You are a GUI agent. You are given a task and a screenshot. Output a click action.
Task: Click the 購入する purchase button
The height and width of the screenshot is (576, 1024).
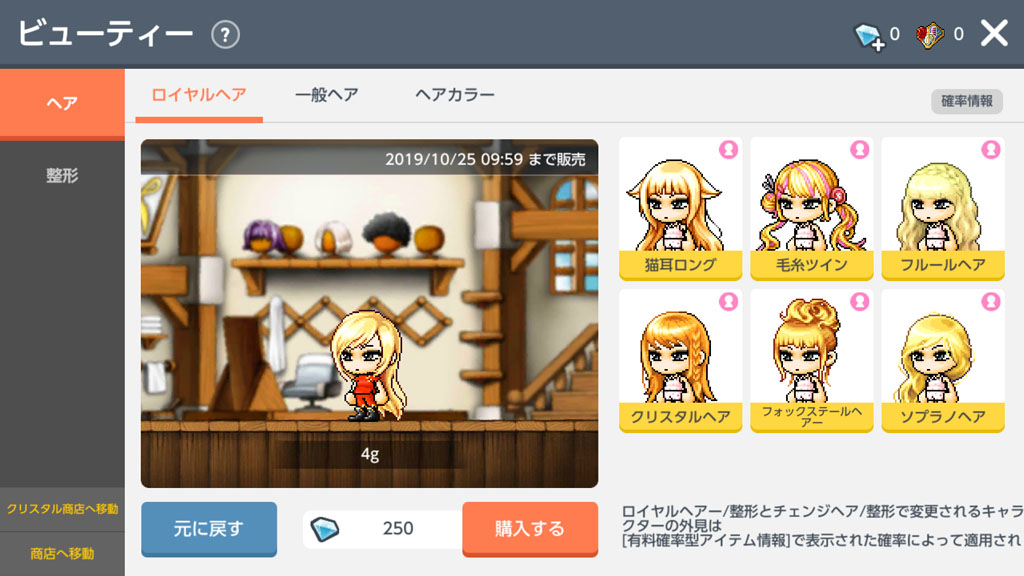tap(530, 529)
